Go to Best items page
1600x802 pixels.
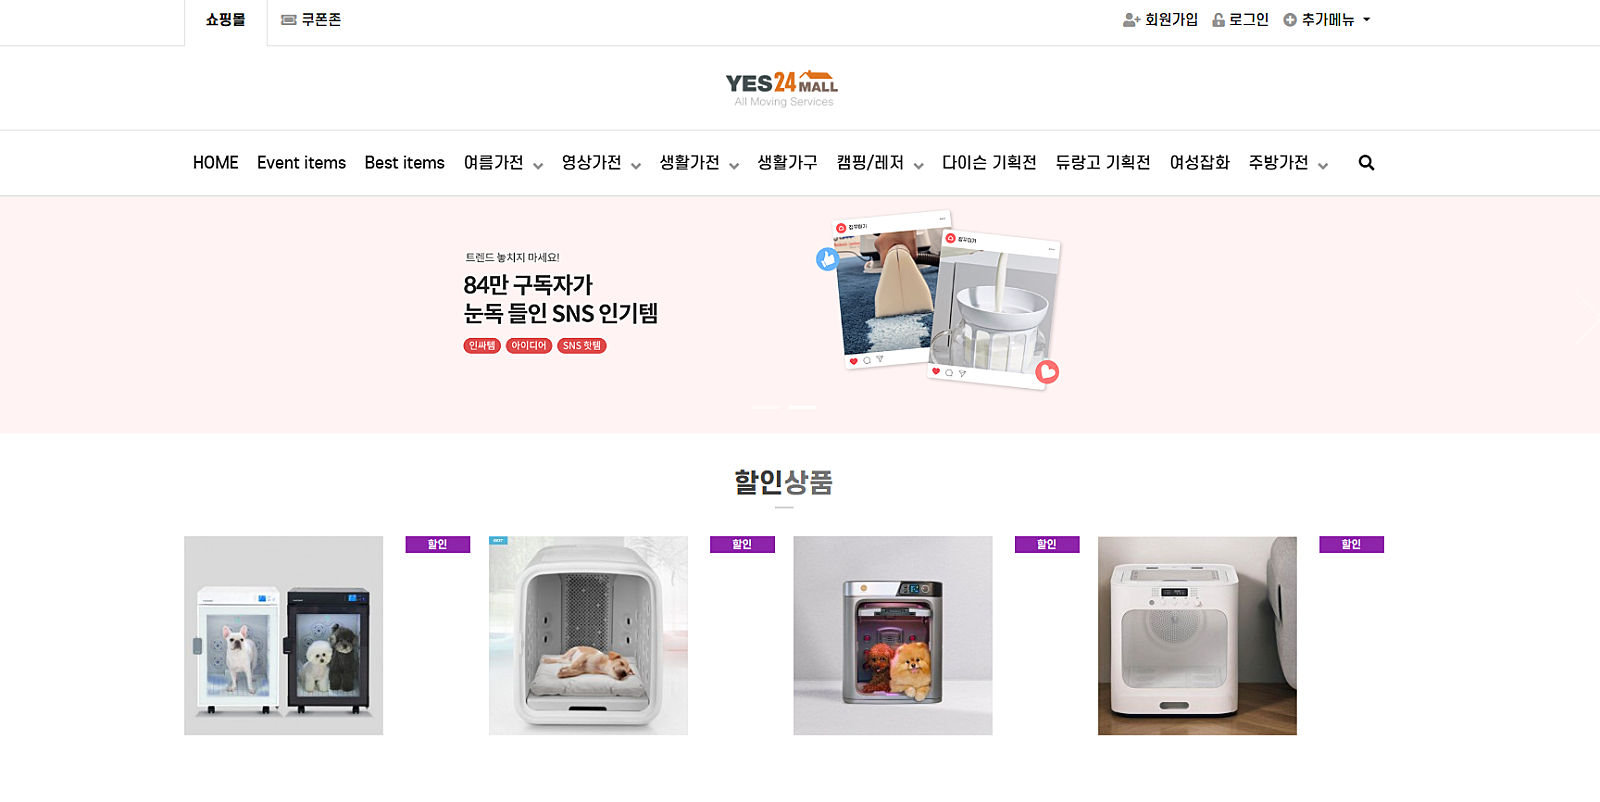[404, 163]
